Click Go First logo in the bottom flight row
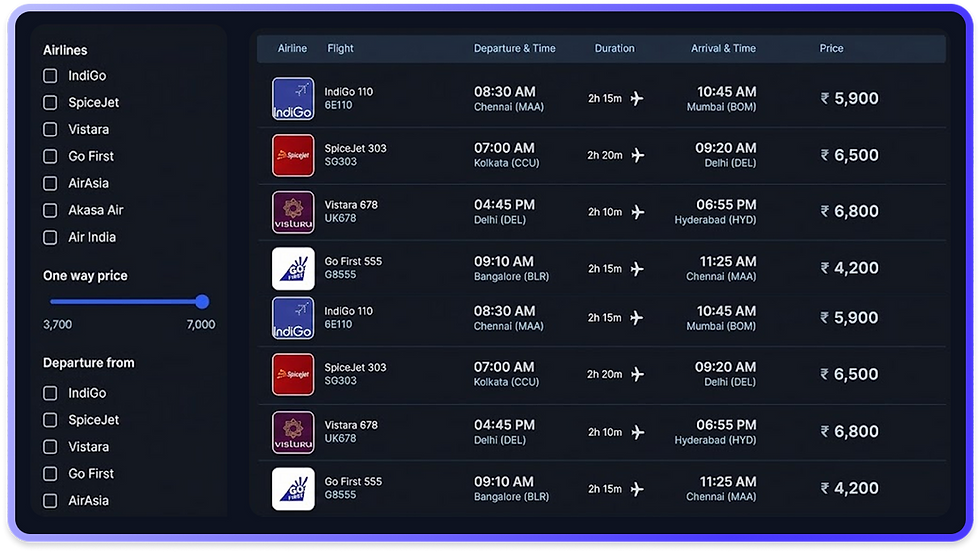 (293, 489)
